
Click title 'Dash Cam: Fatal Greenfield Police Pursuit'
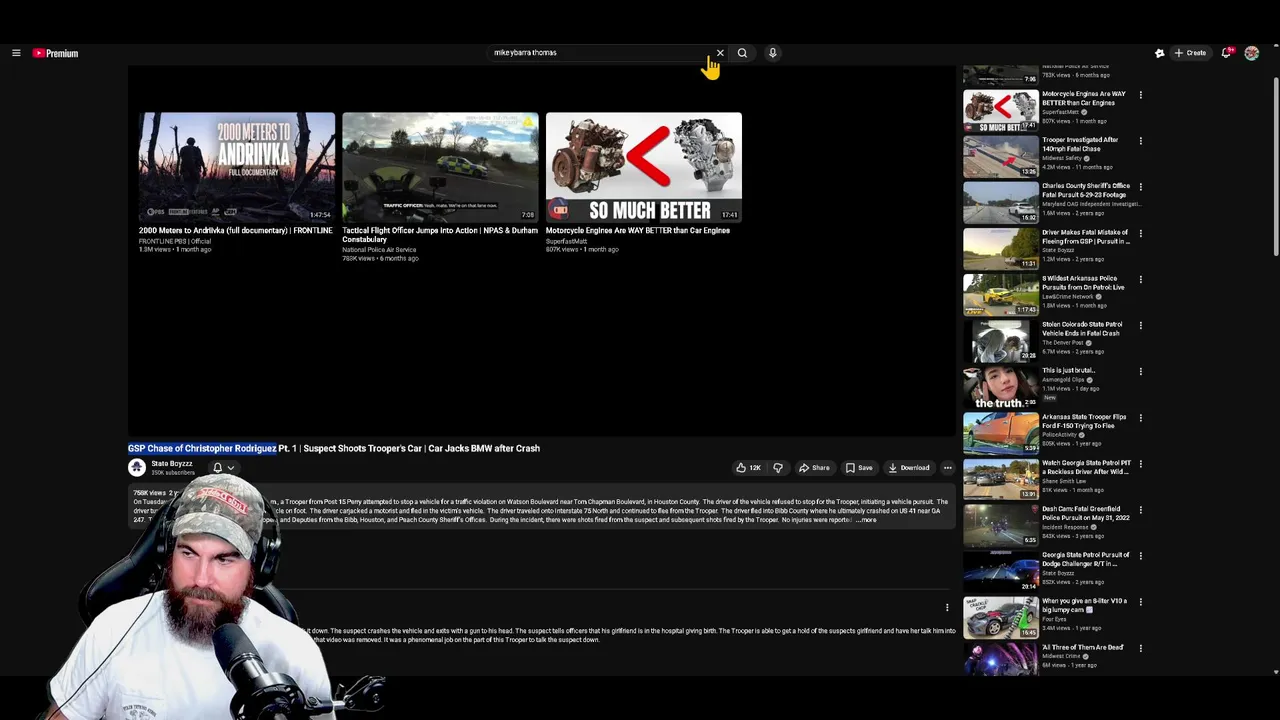tap(1086, 513)
